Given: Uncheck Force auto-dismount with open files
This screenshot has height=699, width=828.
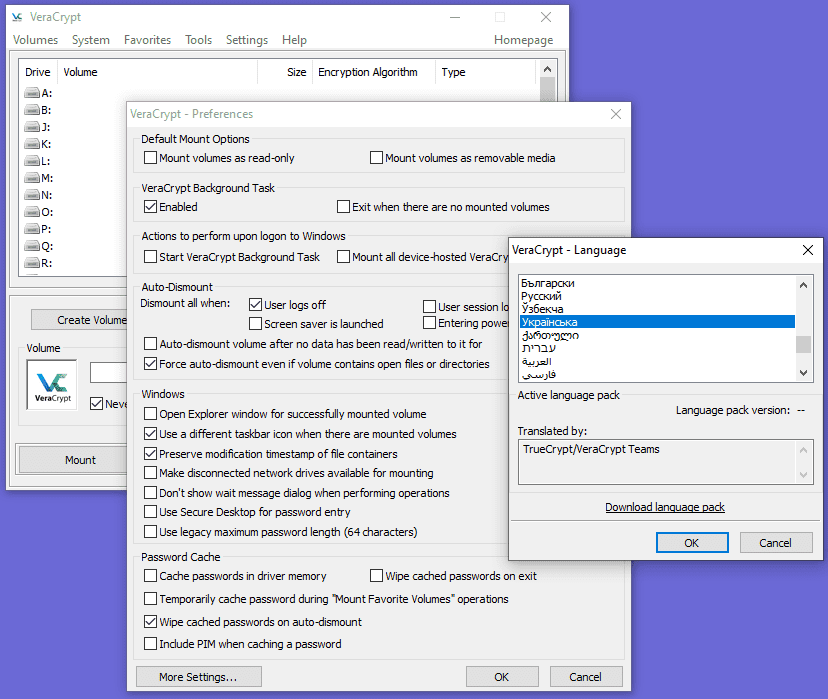Looking at the screenshot, I should [150, 364].
